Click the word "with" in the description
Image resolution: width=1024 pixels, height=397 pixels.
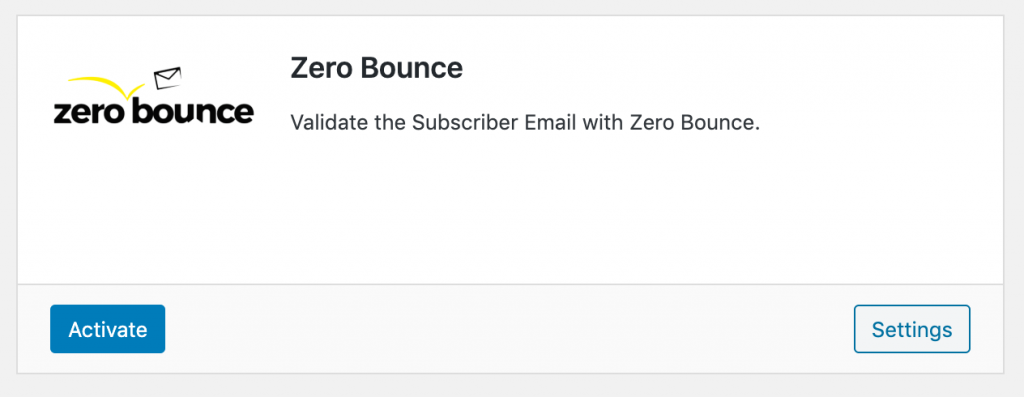pos(603,123)
